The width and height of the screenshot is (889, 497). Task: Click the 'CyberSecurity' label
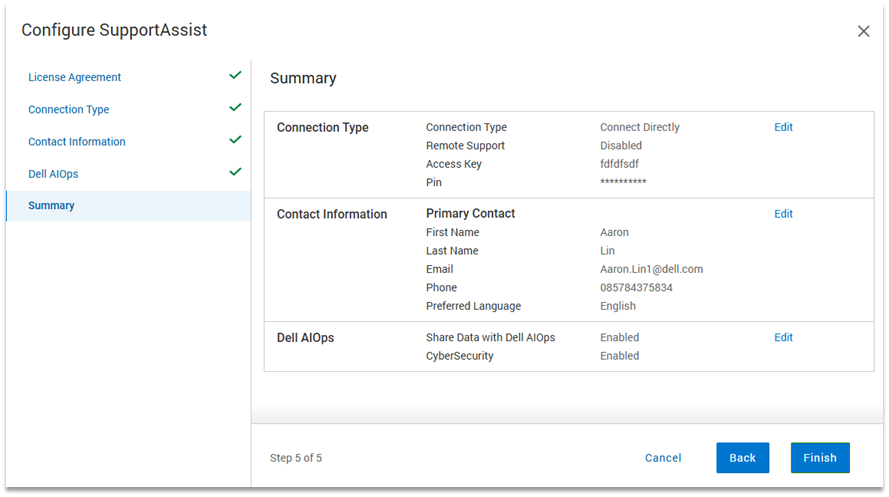pos(459,356)
